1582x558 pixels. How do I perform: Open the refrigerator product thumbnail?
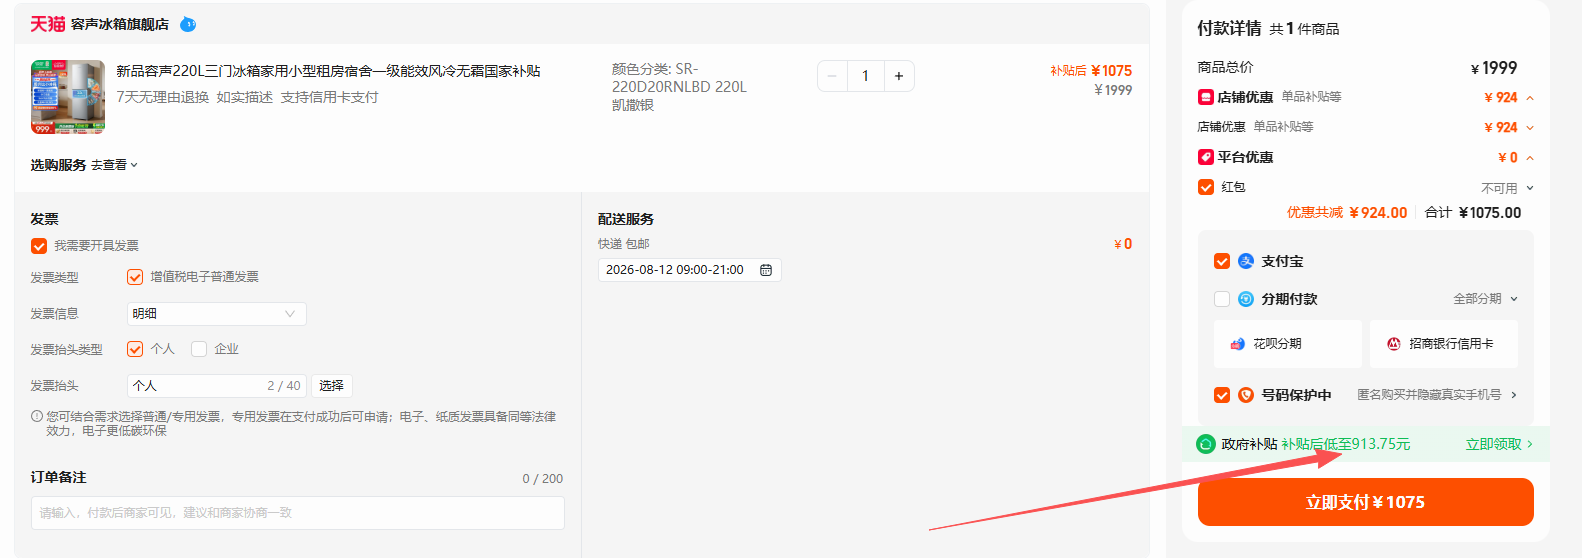pyautogui.click(x=68, y=97)
